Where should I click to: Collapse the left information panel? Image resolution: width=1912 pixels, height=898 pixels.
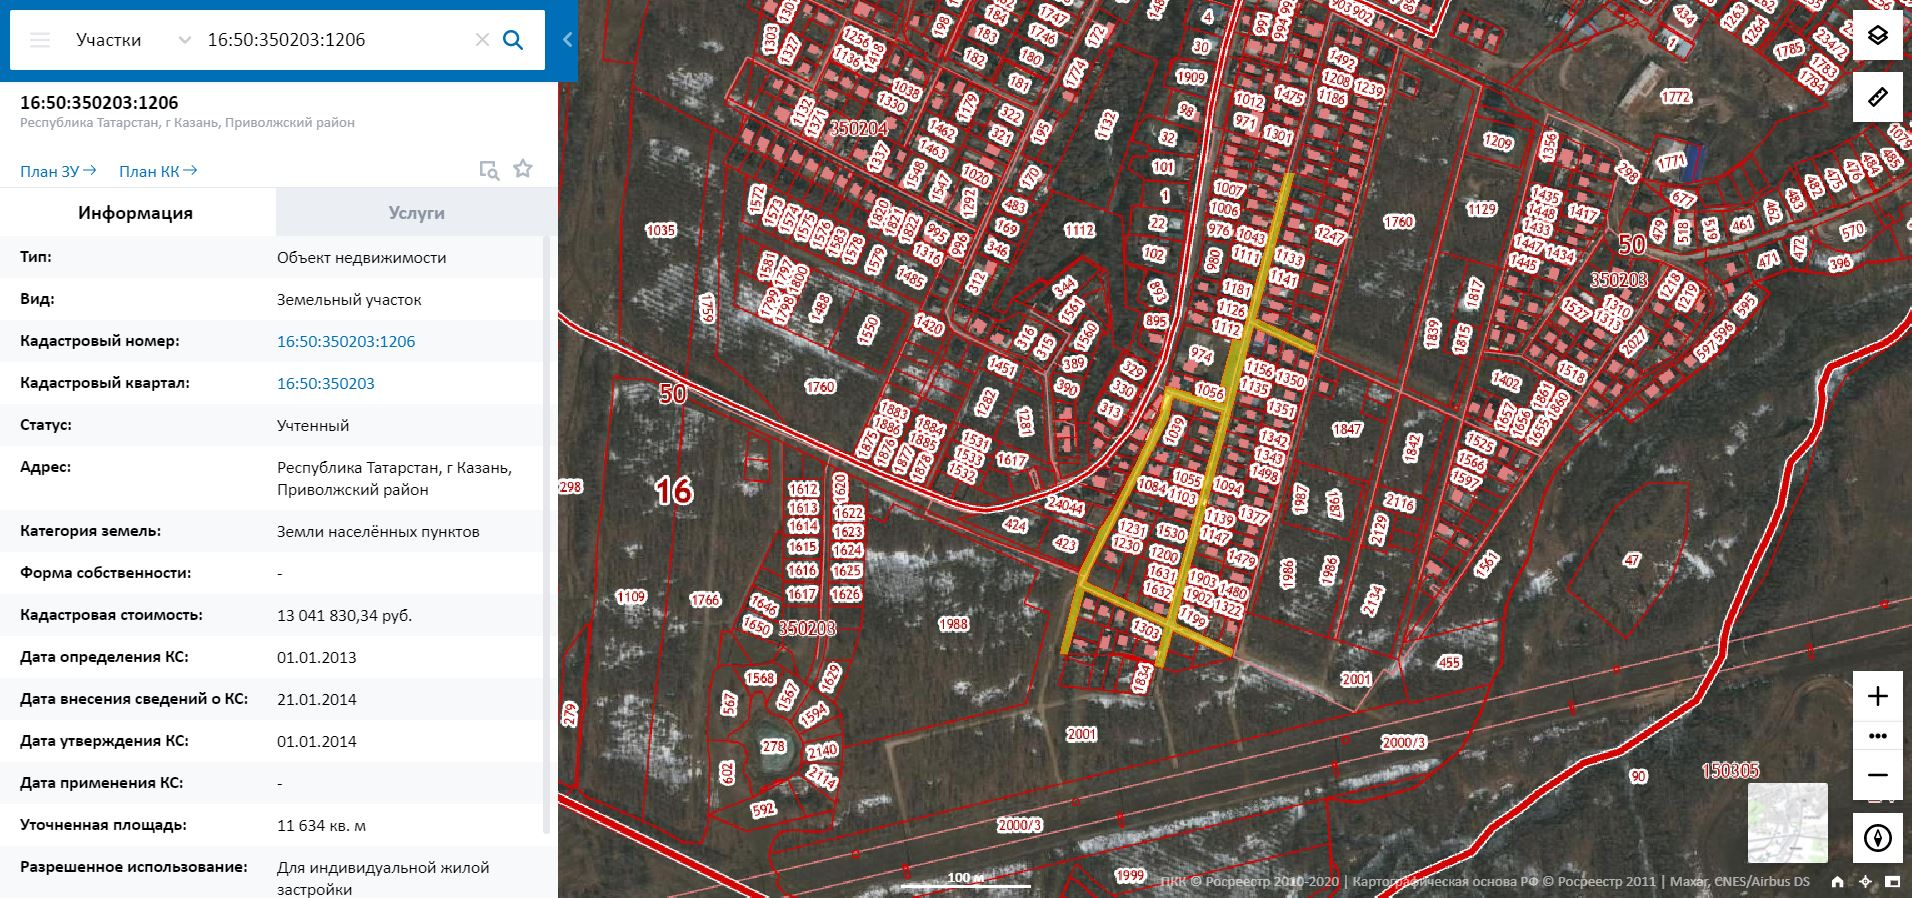567,40
